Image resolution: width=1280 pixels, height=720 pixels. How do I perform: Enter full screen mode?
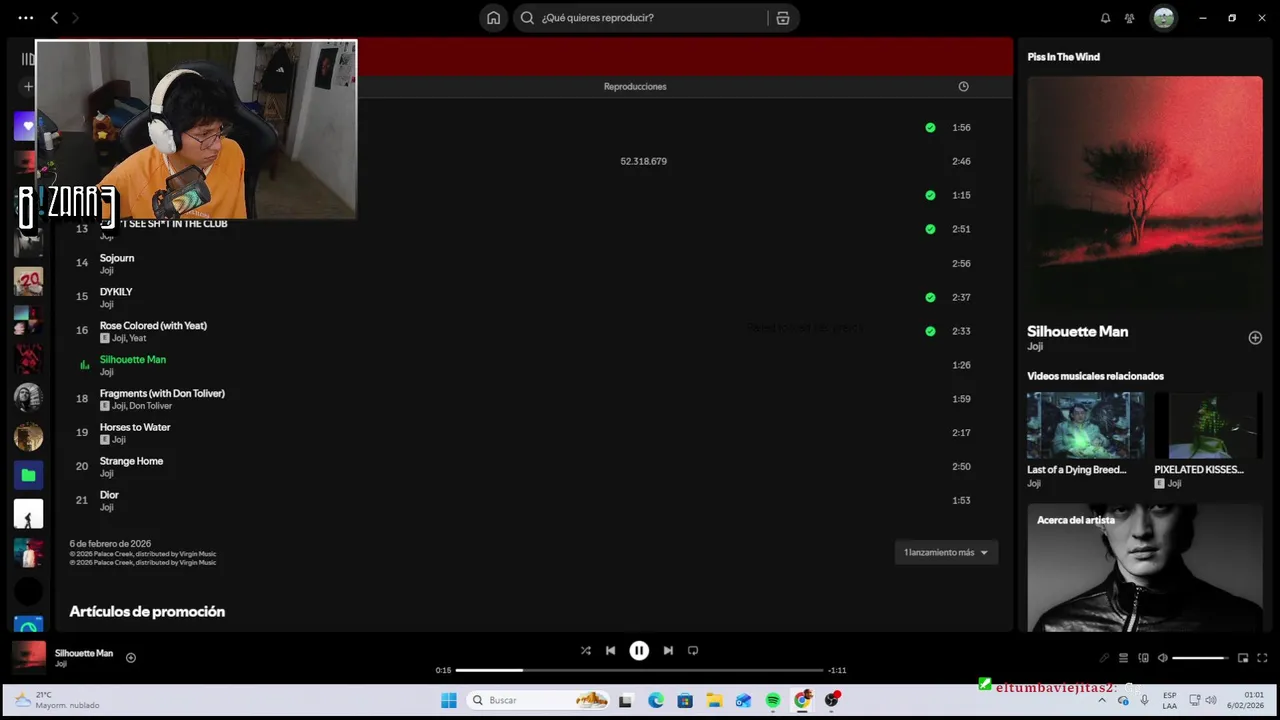pos(1262,658)
